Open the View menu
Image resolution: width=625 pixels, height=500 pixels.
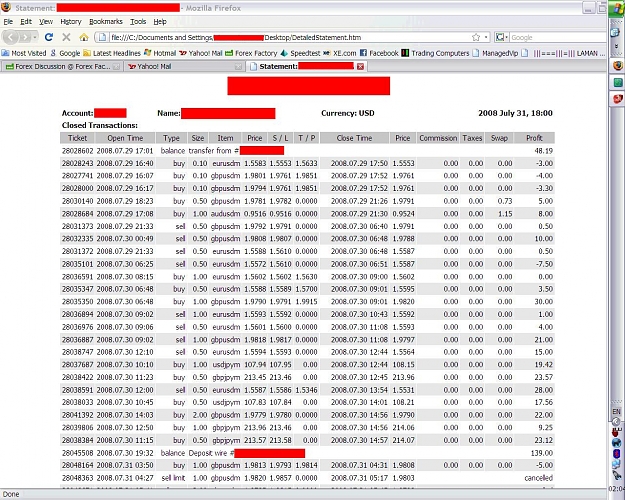click(x=46, y=22)
